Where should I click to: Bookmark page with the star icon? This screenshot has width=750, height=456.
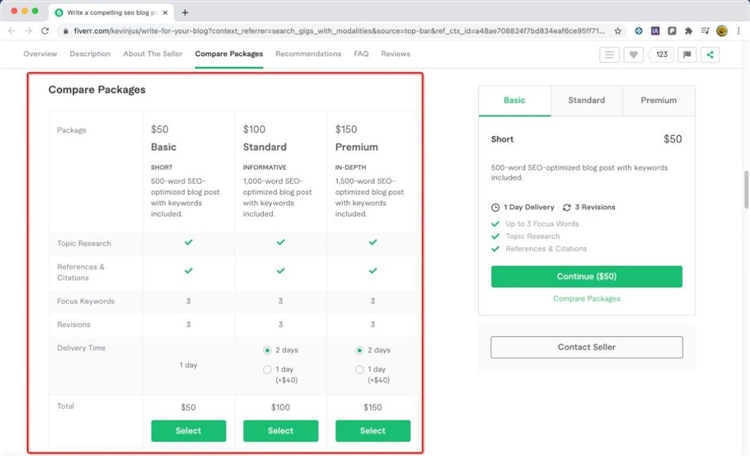click(x=618, y=31)
